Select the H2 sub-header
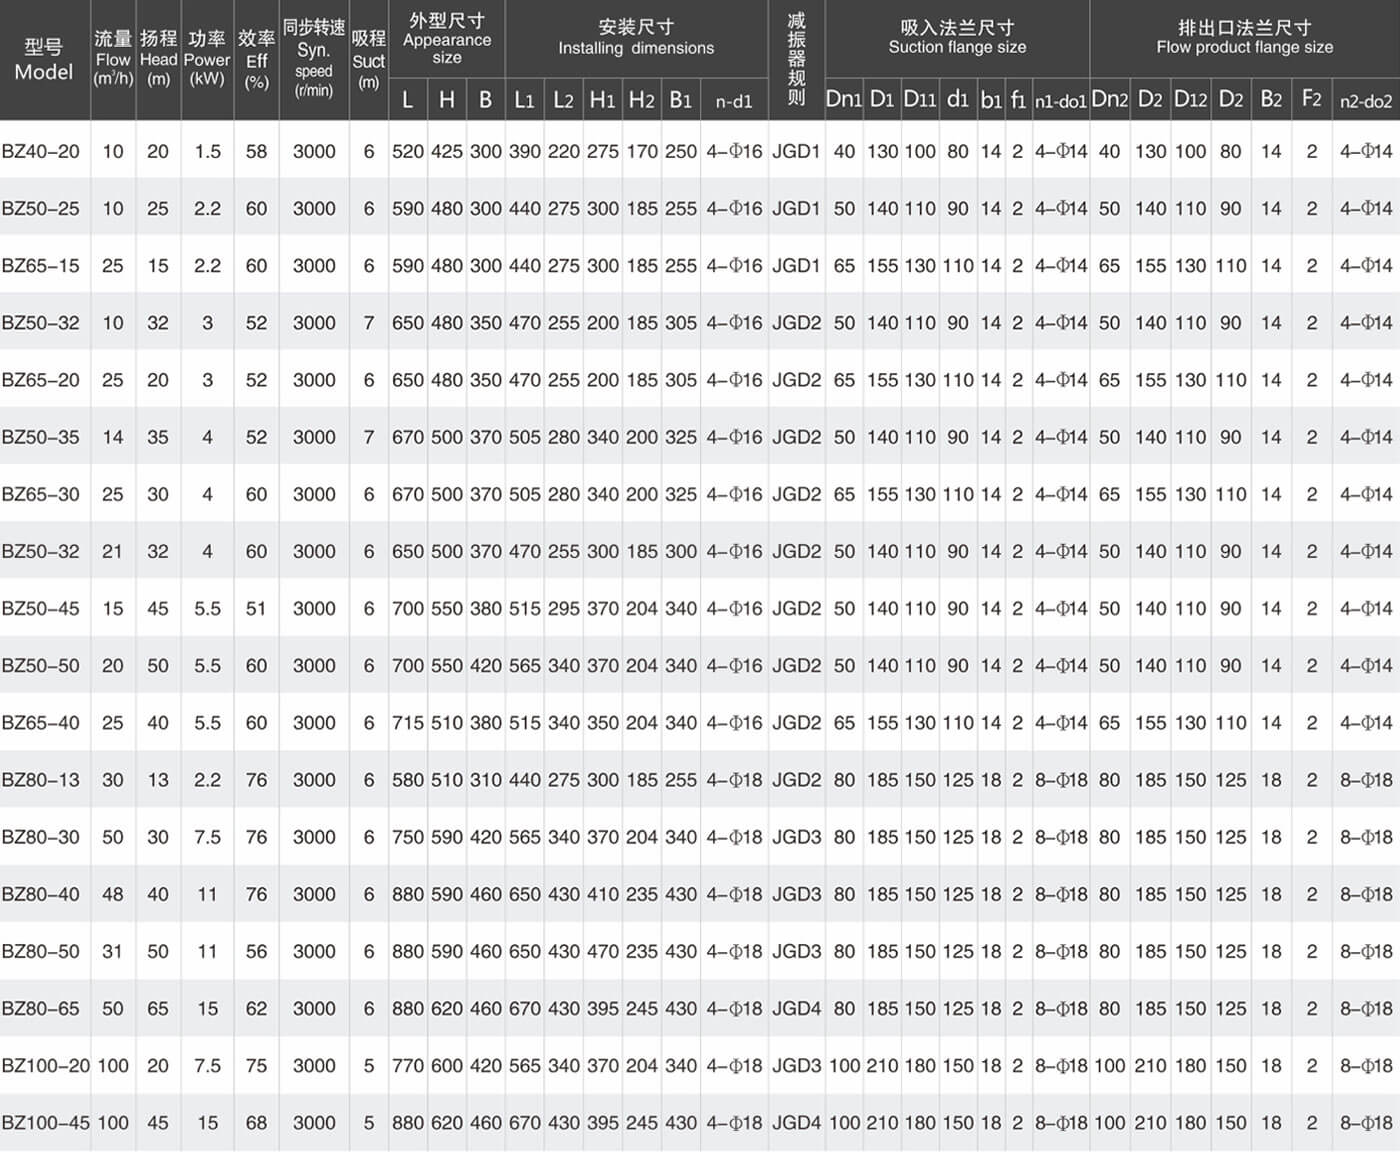 point(641,100)
